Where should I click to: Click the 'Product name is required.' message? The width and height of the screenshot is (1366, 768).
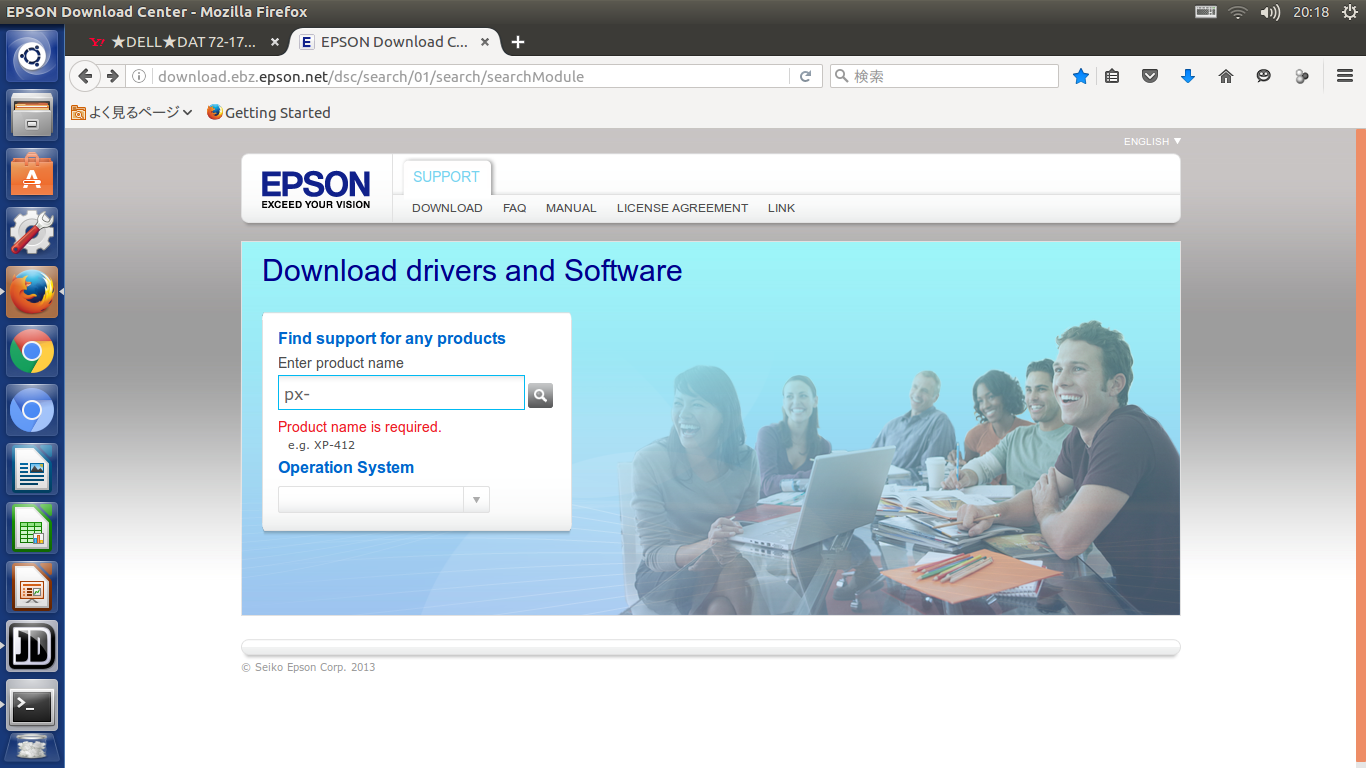pos(360,427)
